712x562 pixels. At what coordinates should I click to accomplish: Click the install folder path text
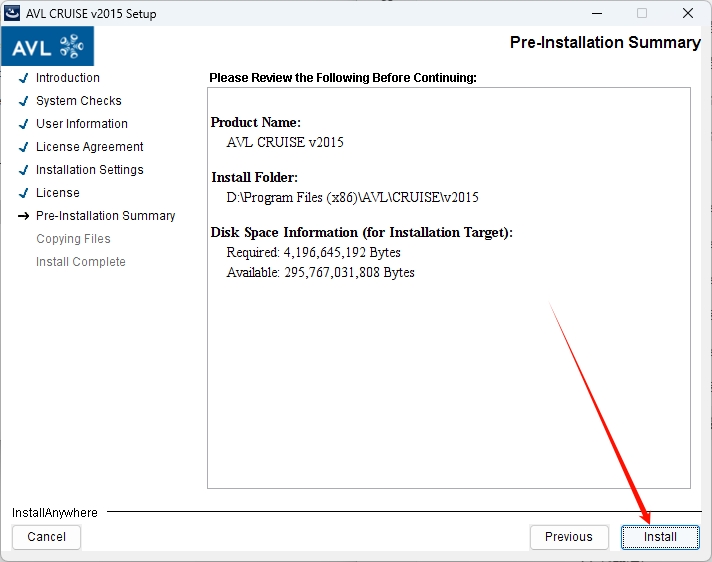pos(352,198)
